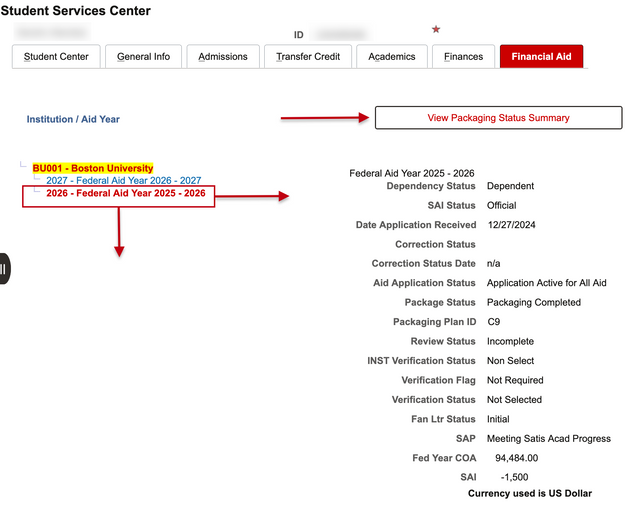Select the Non Select verification value
This screenshot has width=636, height=506.
coord(510,361)
